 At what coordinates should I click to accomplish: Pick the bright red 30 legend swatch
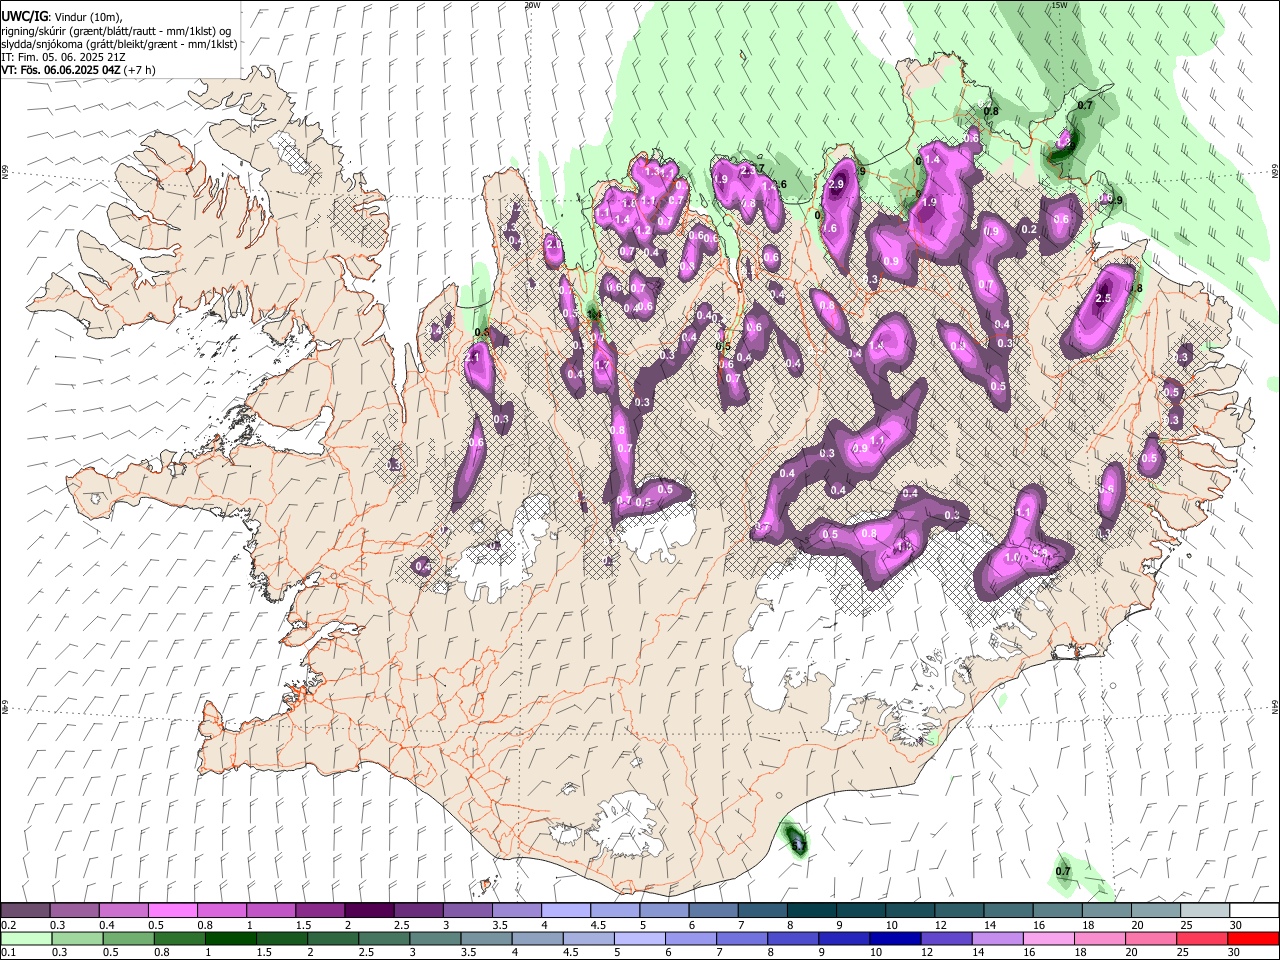pyautogui.click(x=1254, y=938)
